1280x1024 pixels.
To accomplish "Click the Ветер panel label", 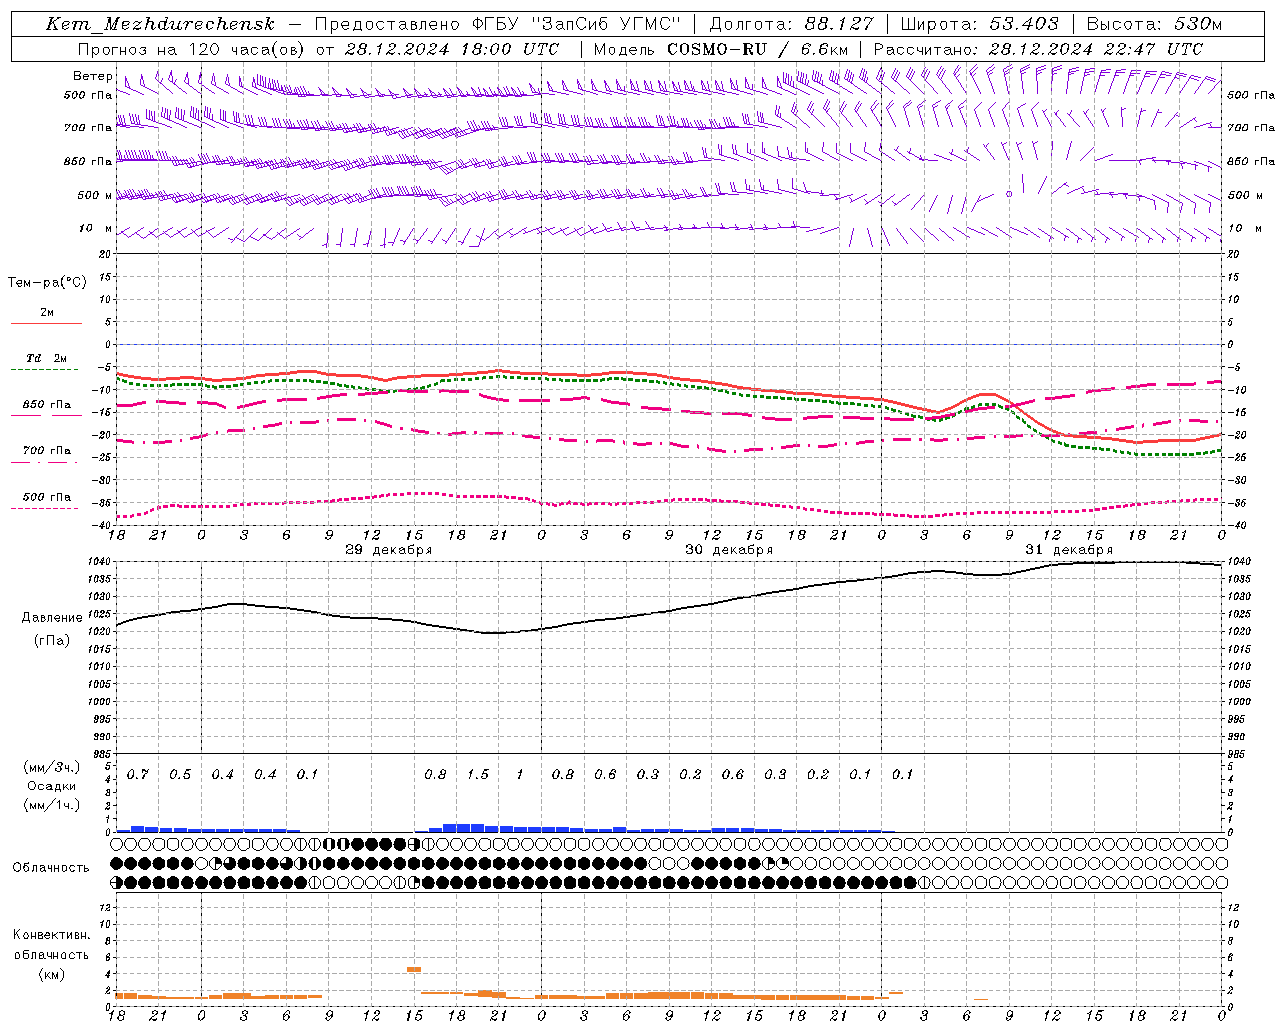I will (x=93, y=76).
